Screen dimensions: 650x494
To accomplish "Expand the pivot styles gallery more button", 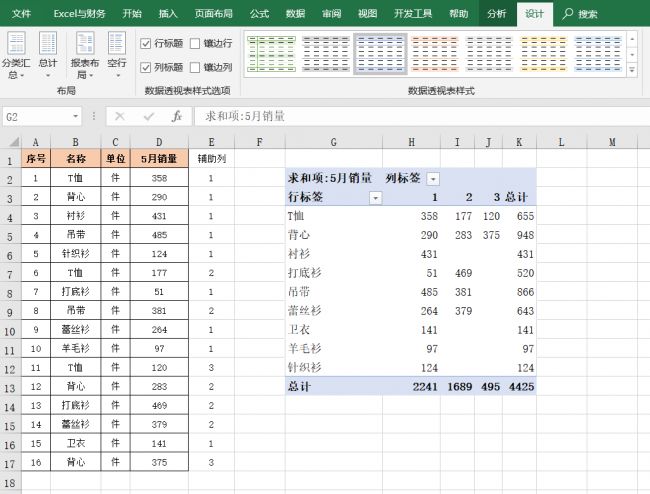I will (632, 70).
